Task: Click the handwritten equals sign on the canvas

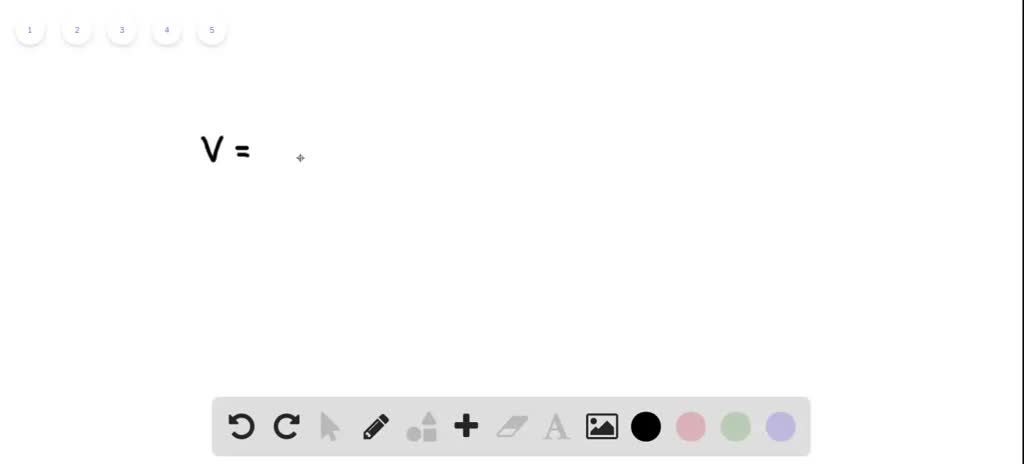Action: (x=242, y=152)
